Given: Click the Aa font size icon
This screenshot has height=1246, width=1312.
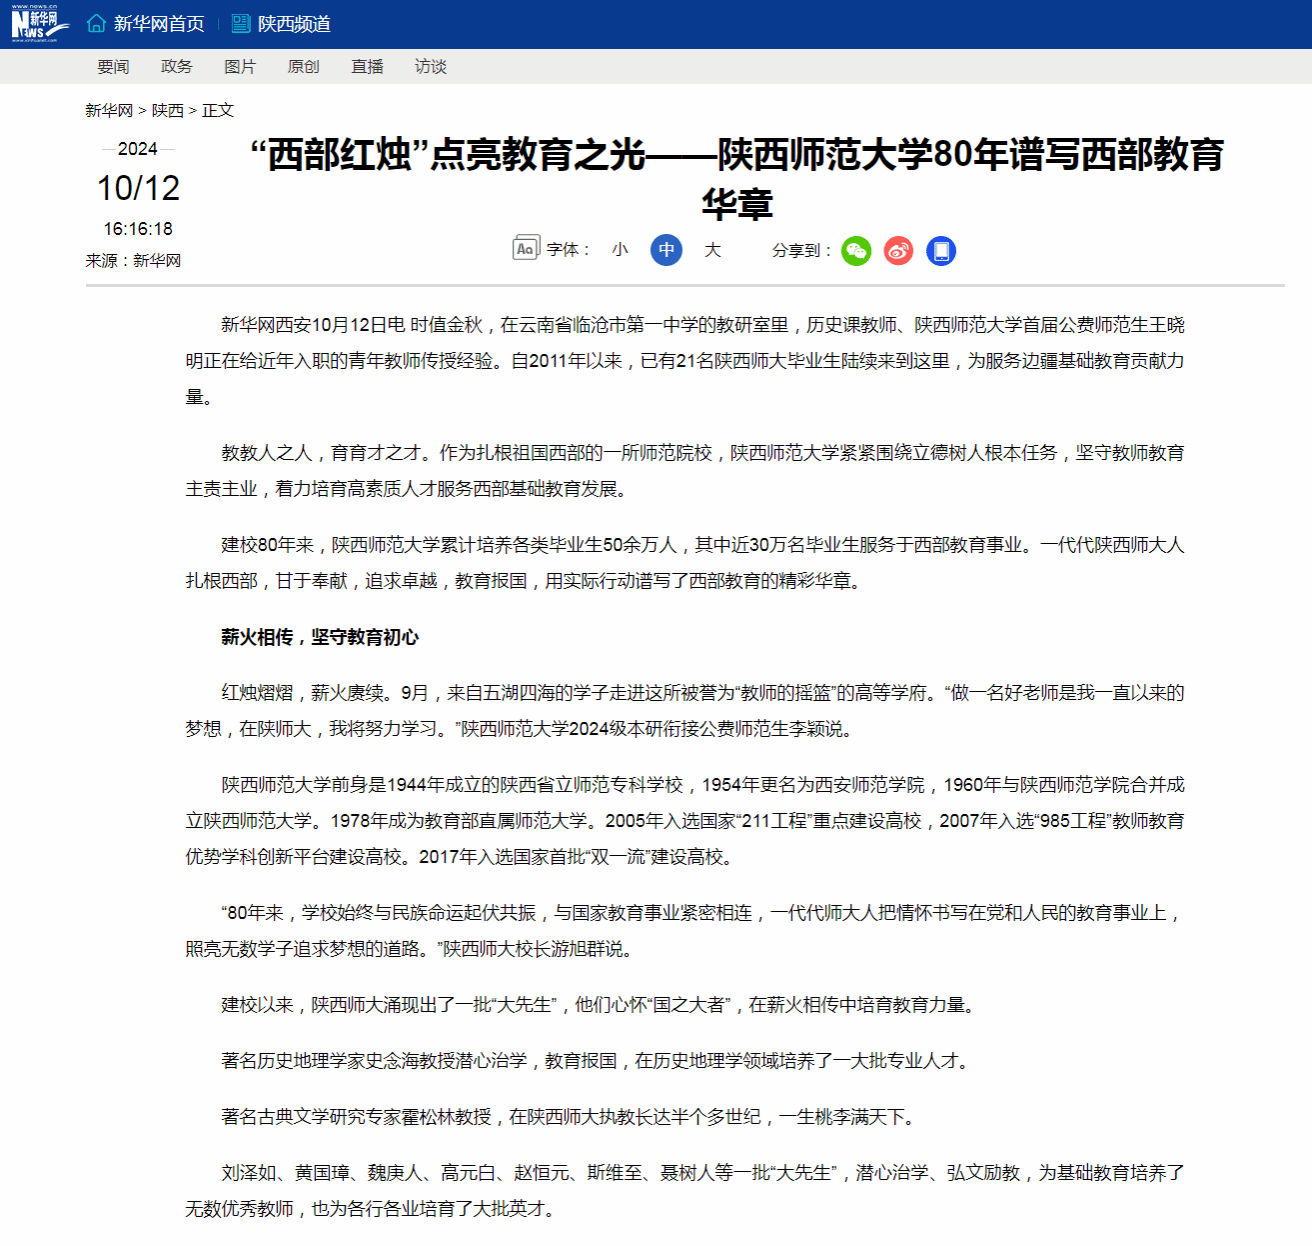Looking at the screenshot, I should tap(526, 248).
